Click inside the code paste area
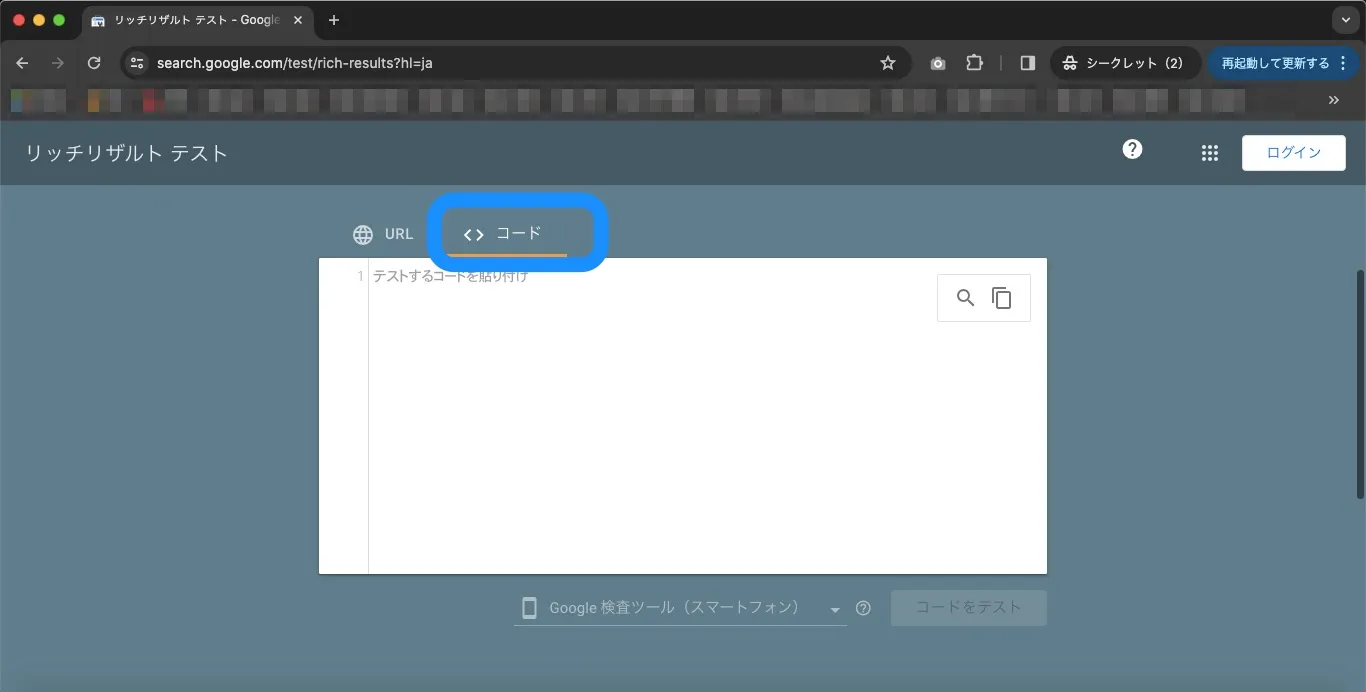 tap(707, 416)
